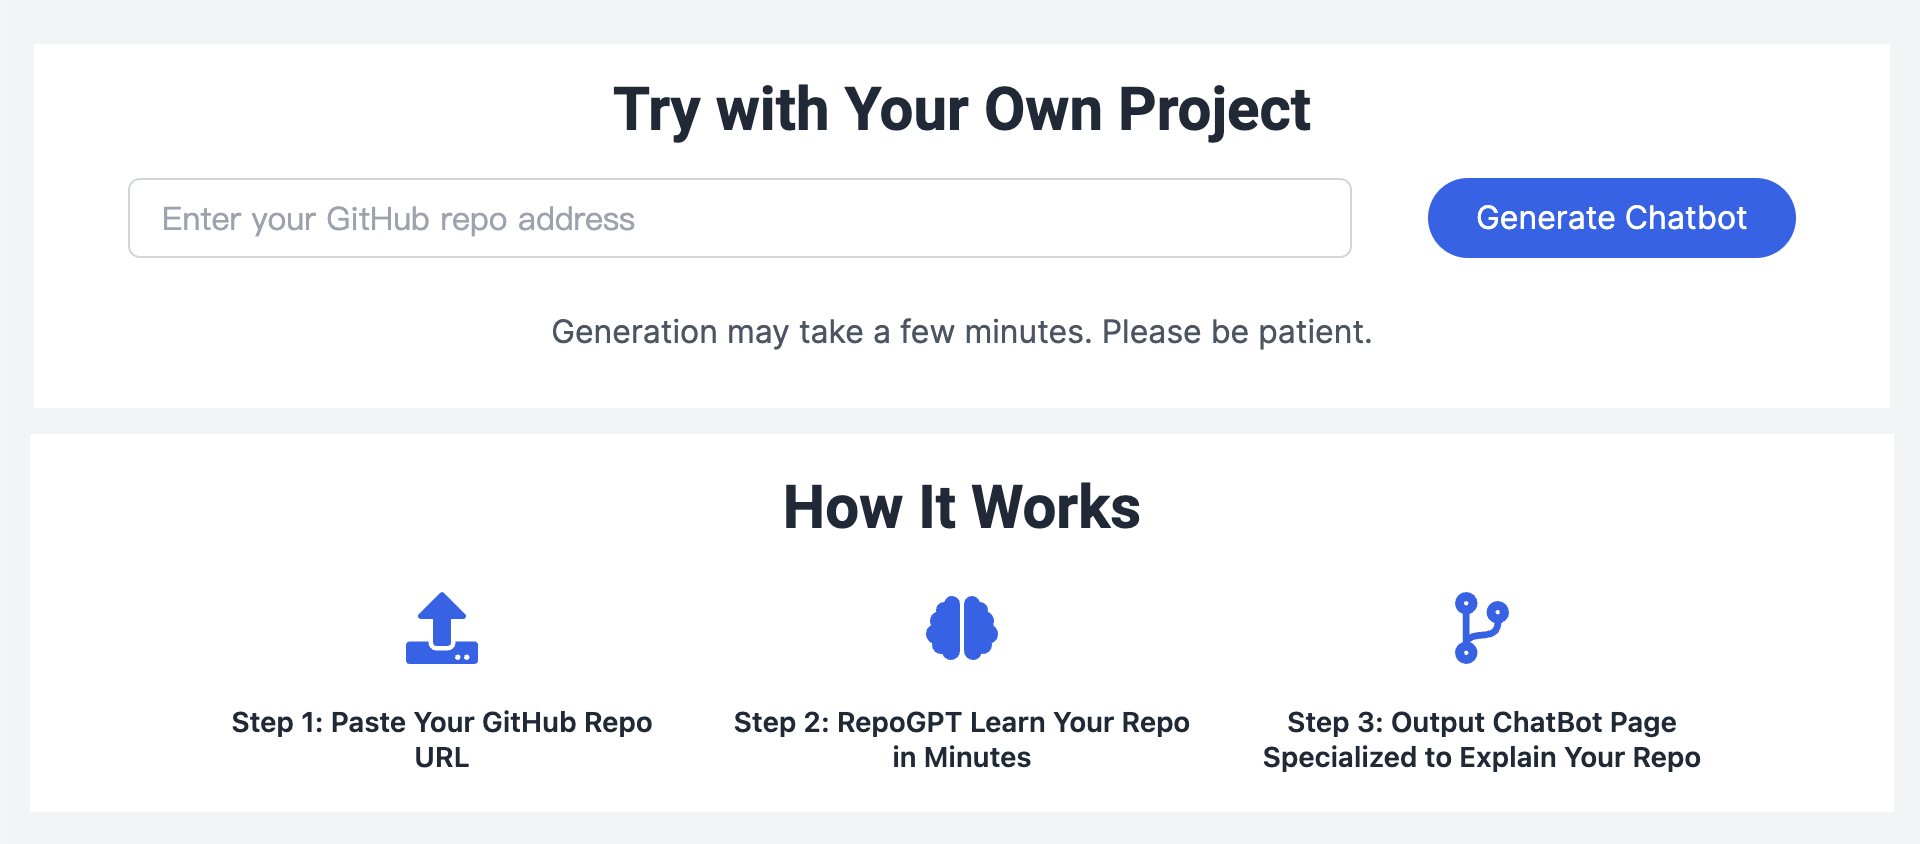
Task: Click the 'Generation may take a few minutes' notice
Action: pyautogui.click(x=961, y=332)
